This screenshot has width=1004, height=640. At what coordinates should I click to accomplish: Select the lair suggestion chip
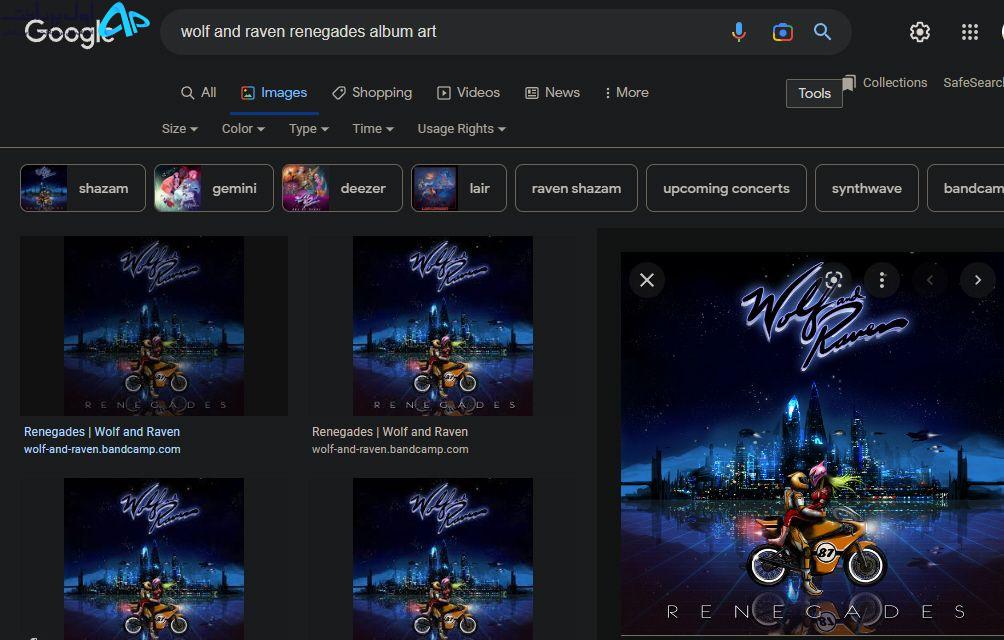tap(458, 188)
